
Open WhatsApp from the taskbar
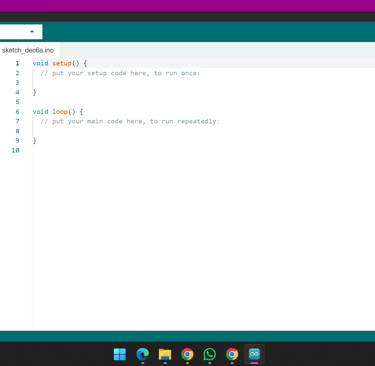tap(209, 354)
